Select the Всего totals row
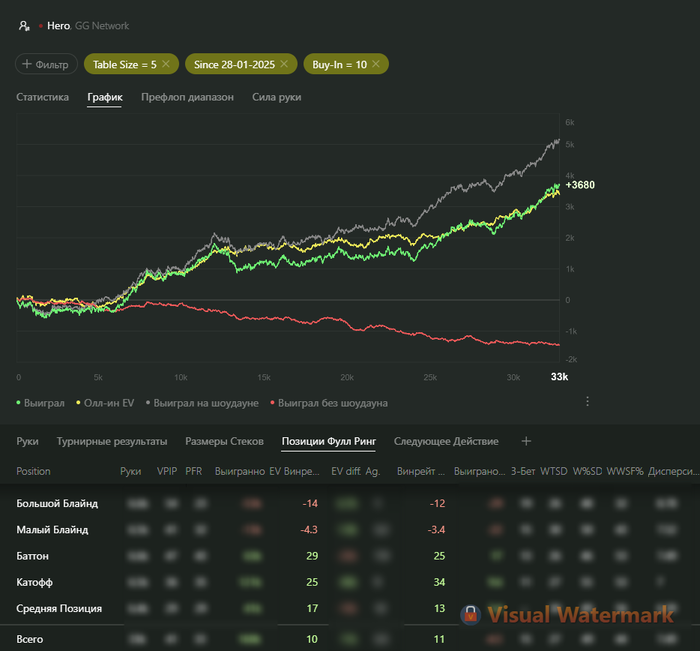Viewport: 700px width, 651px height. [x=350, y=639]
